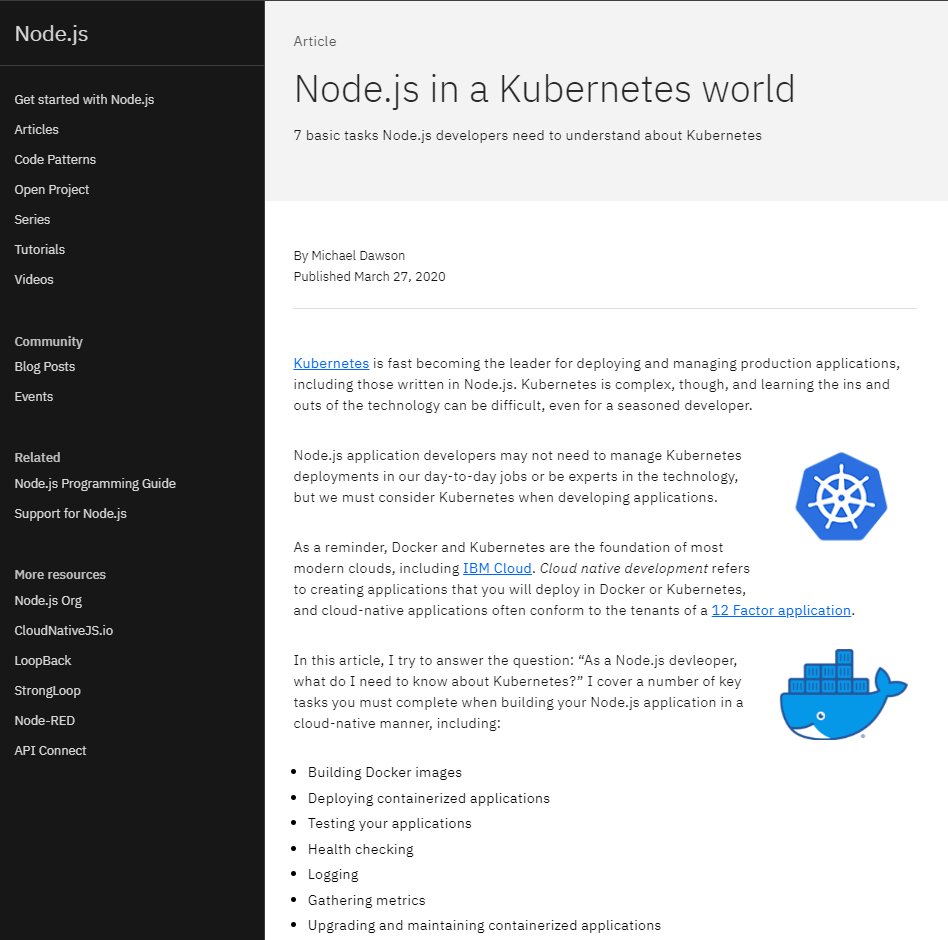Screen dimensions: 948x940
Task: Click Deploying containerized applications bullet
Action: (x=429, y=799)
